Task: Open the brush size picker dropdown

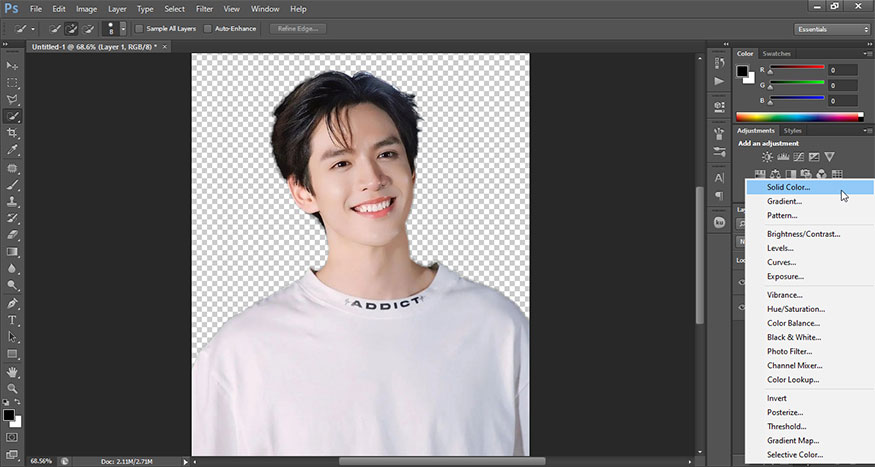Action: pos(123,29)
